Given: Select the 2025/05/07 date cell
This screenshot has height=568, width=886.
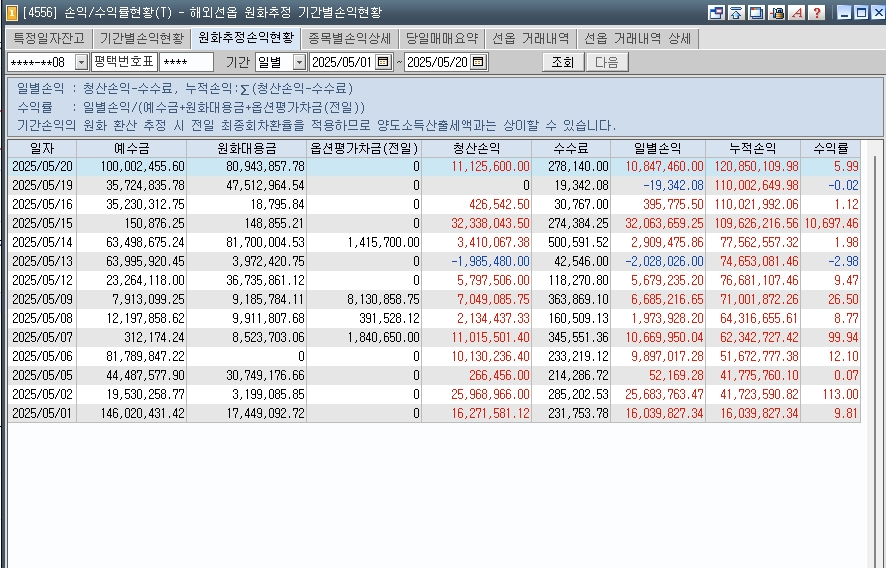Looking at the screenshot, I should coord(42,337).
